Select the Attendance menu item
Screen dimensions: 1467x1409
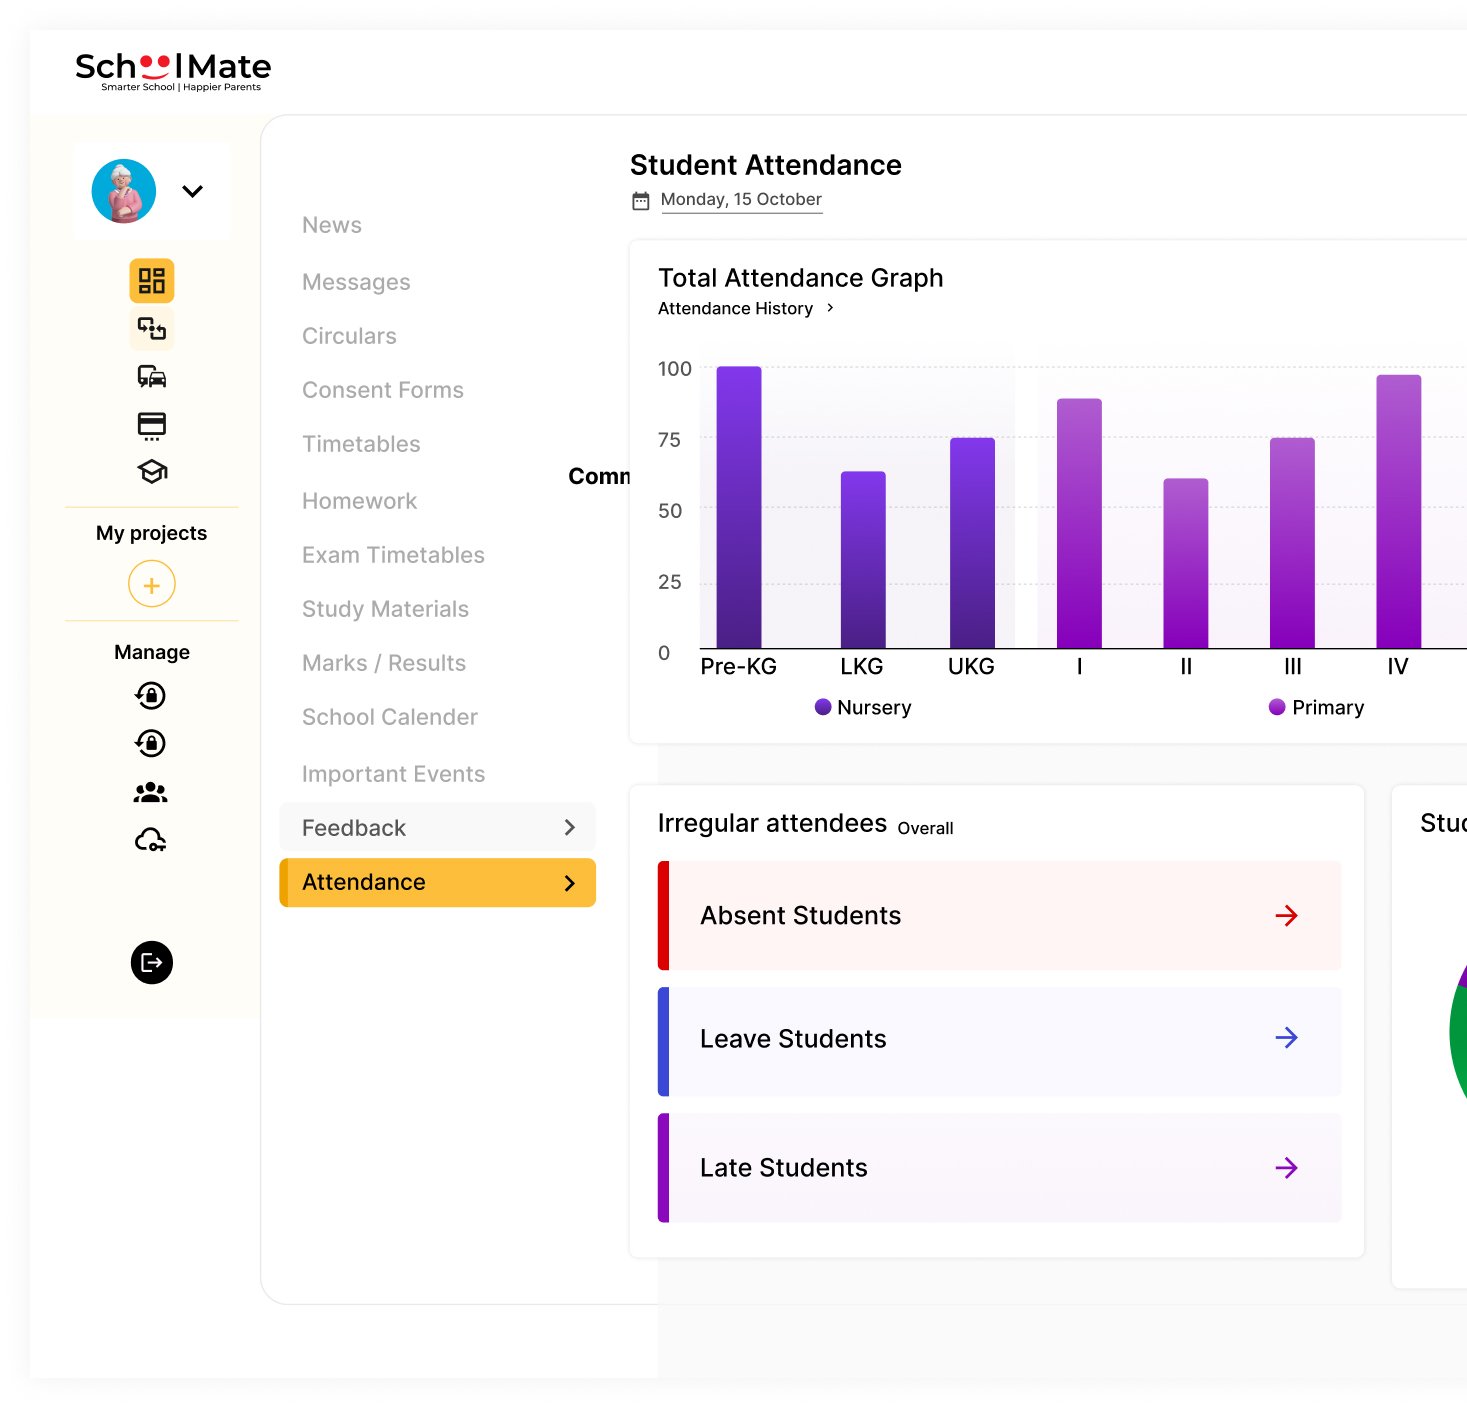pos(438,883)
